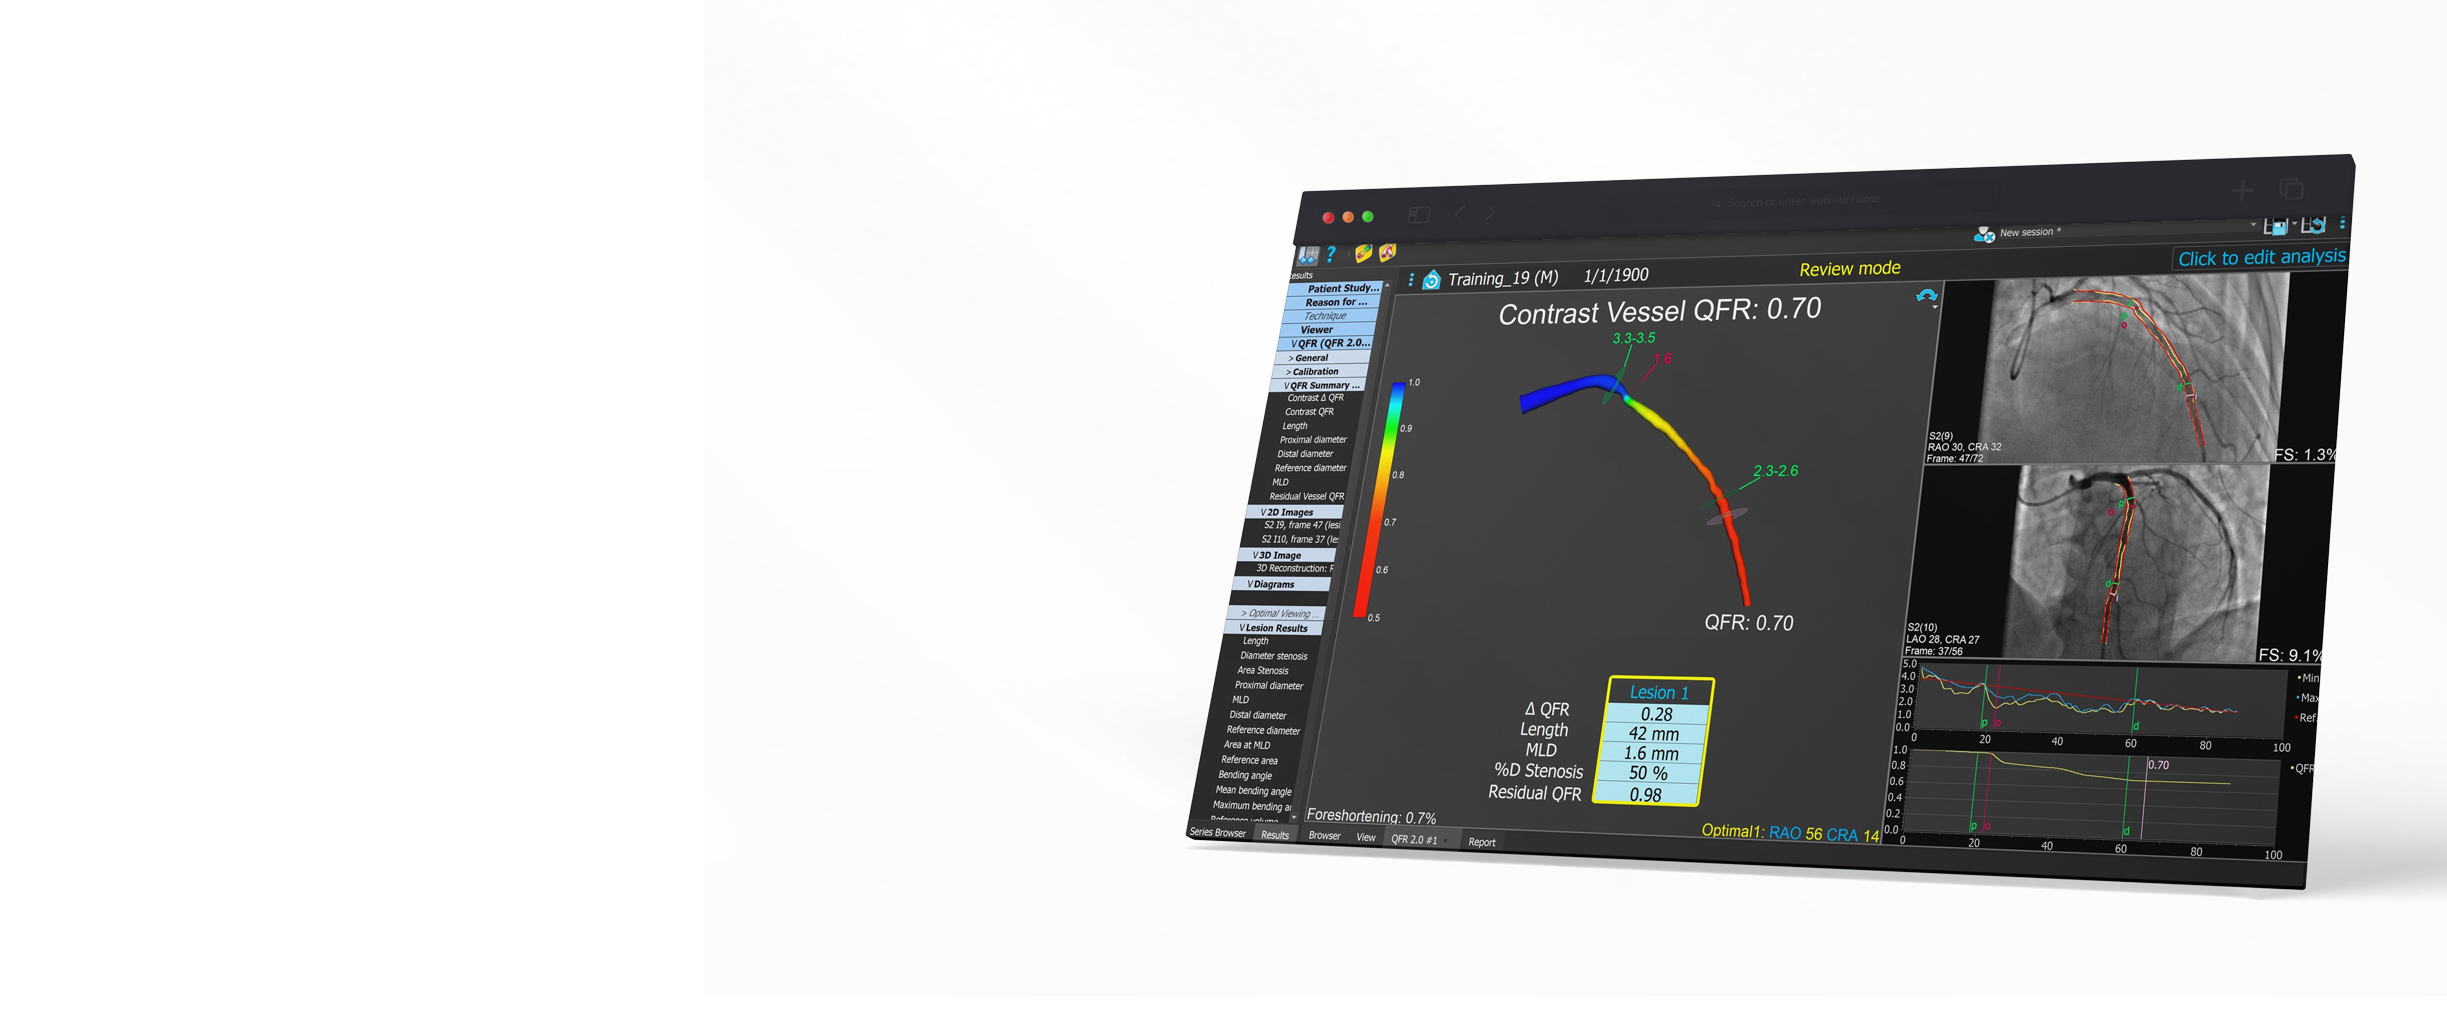Expand the General section in results tree
This screenshot has width=2447, height=1022.
pos(1310,358)
